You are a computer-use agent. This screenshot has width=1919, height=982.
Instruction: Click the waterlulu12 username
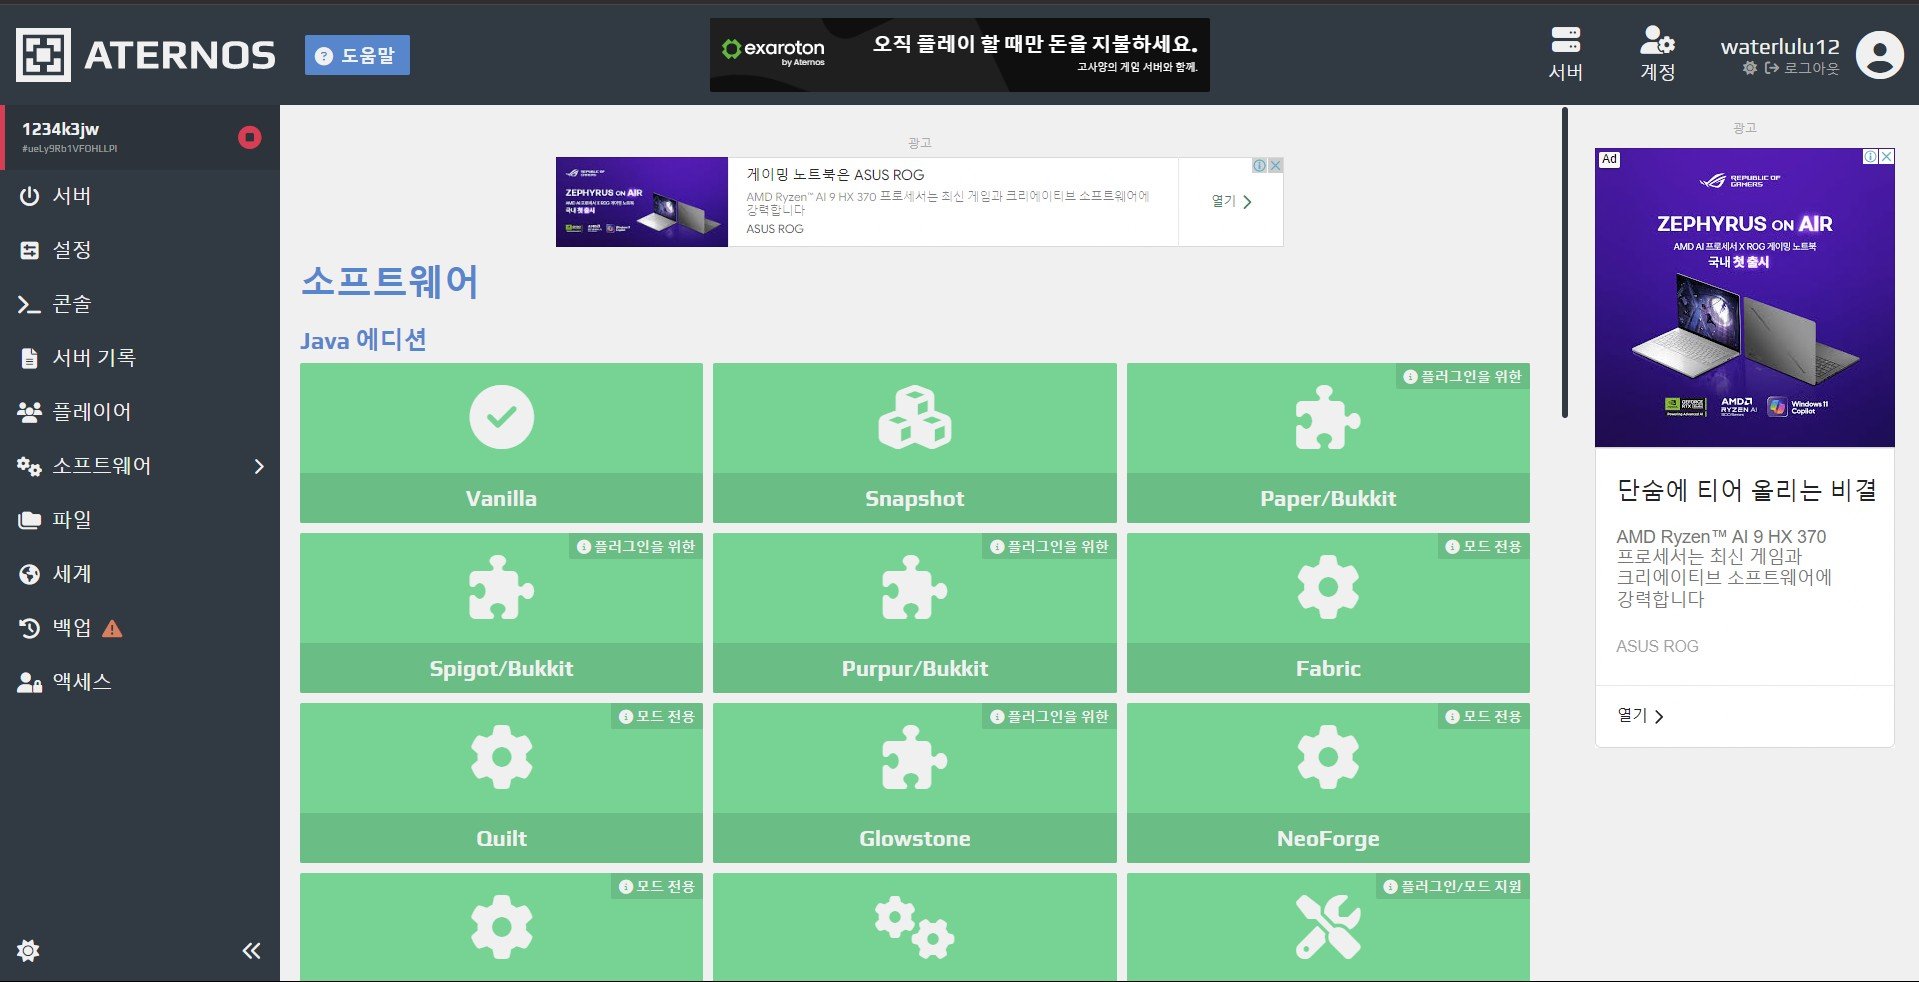1780,46
